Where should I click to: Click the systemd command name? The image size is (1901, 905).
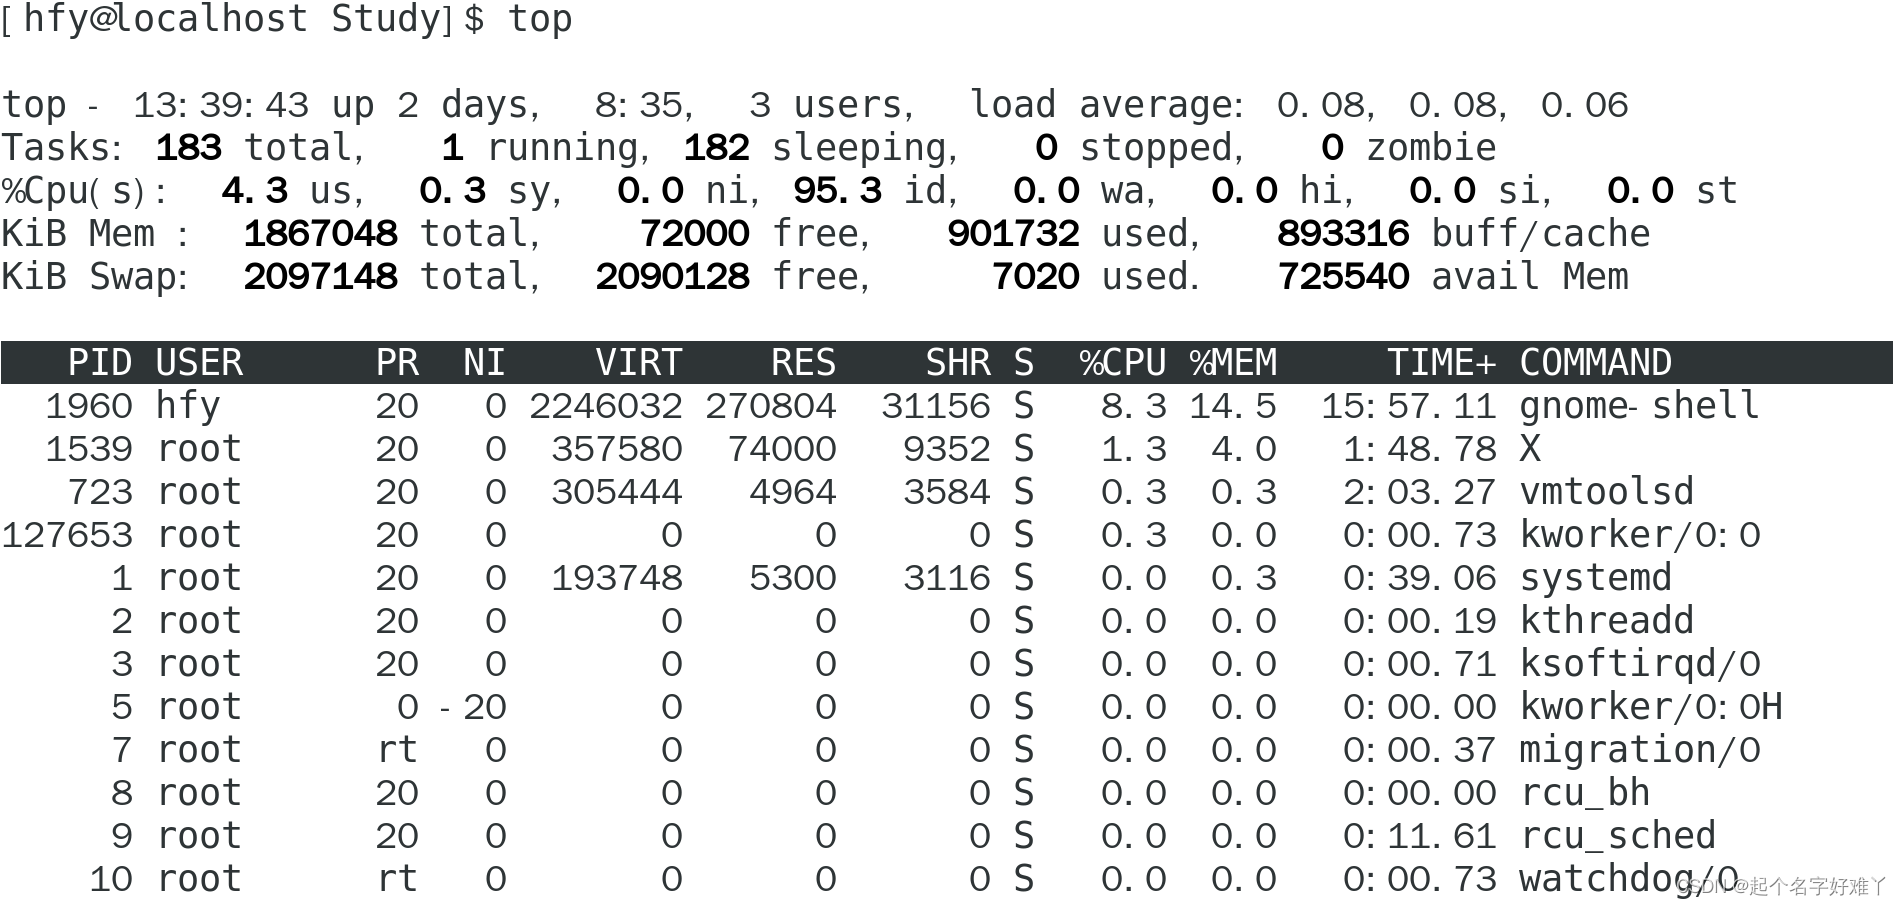tap(1595, 578)
